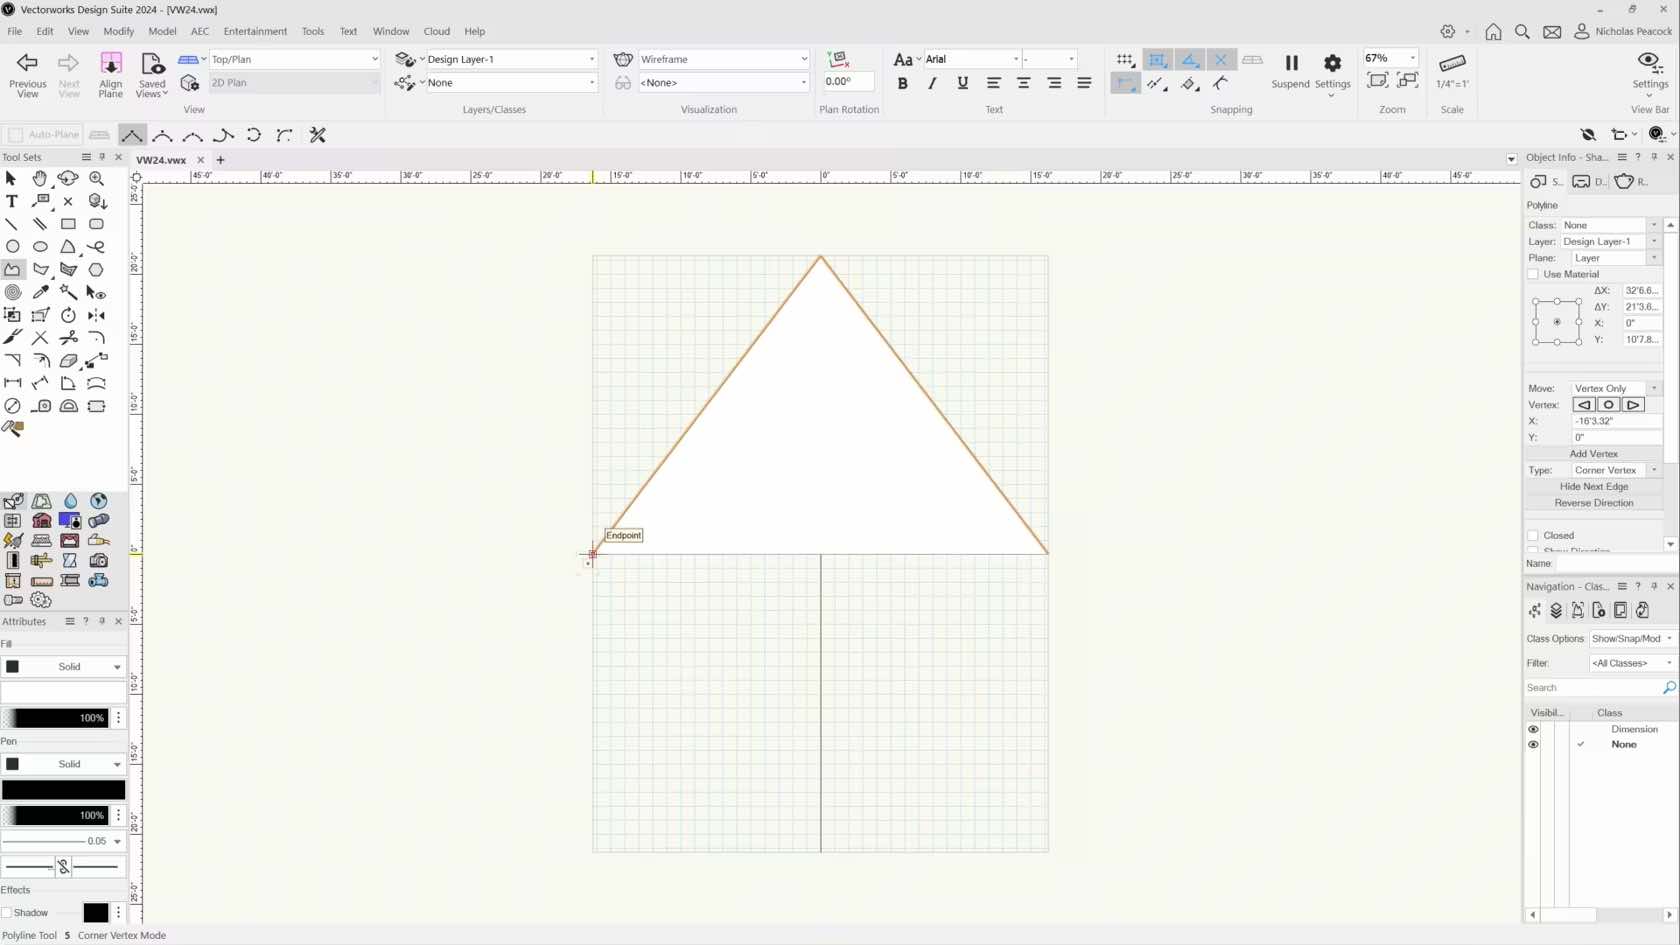Select the Text tool
1680x945 pixels.
[11, 201]
